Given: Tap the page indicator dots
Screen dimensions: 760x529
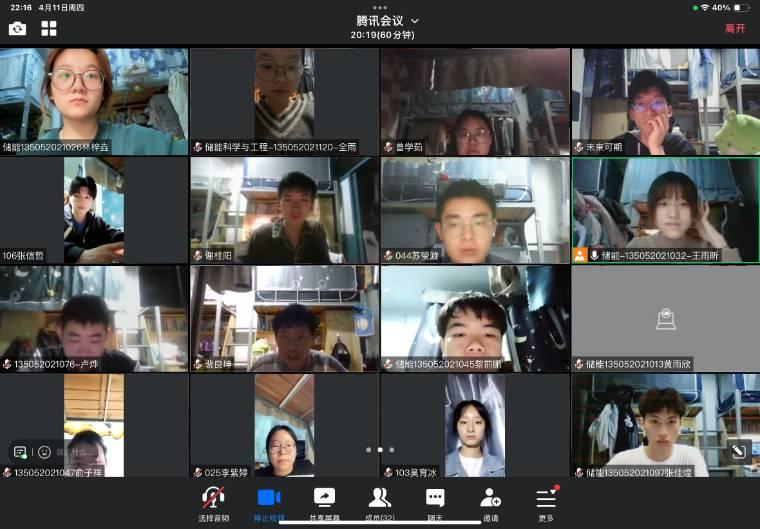Looking at the screenshot, I should pyautogui.click(x=379, y=450).
